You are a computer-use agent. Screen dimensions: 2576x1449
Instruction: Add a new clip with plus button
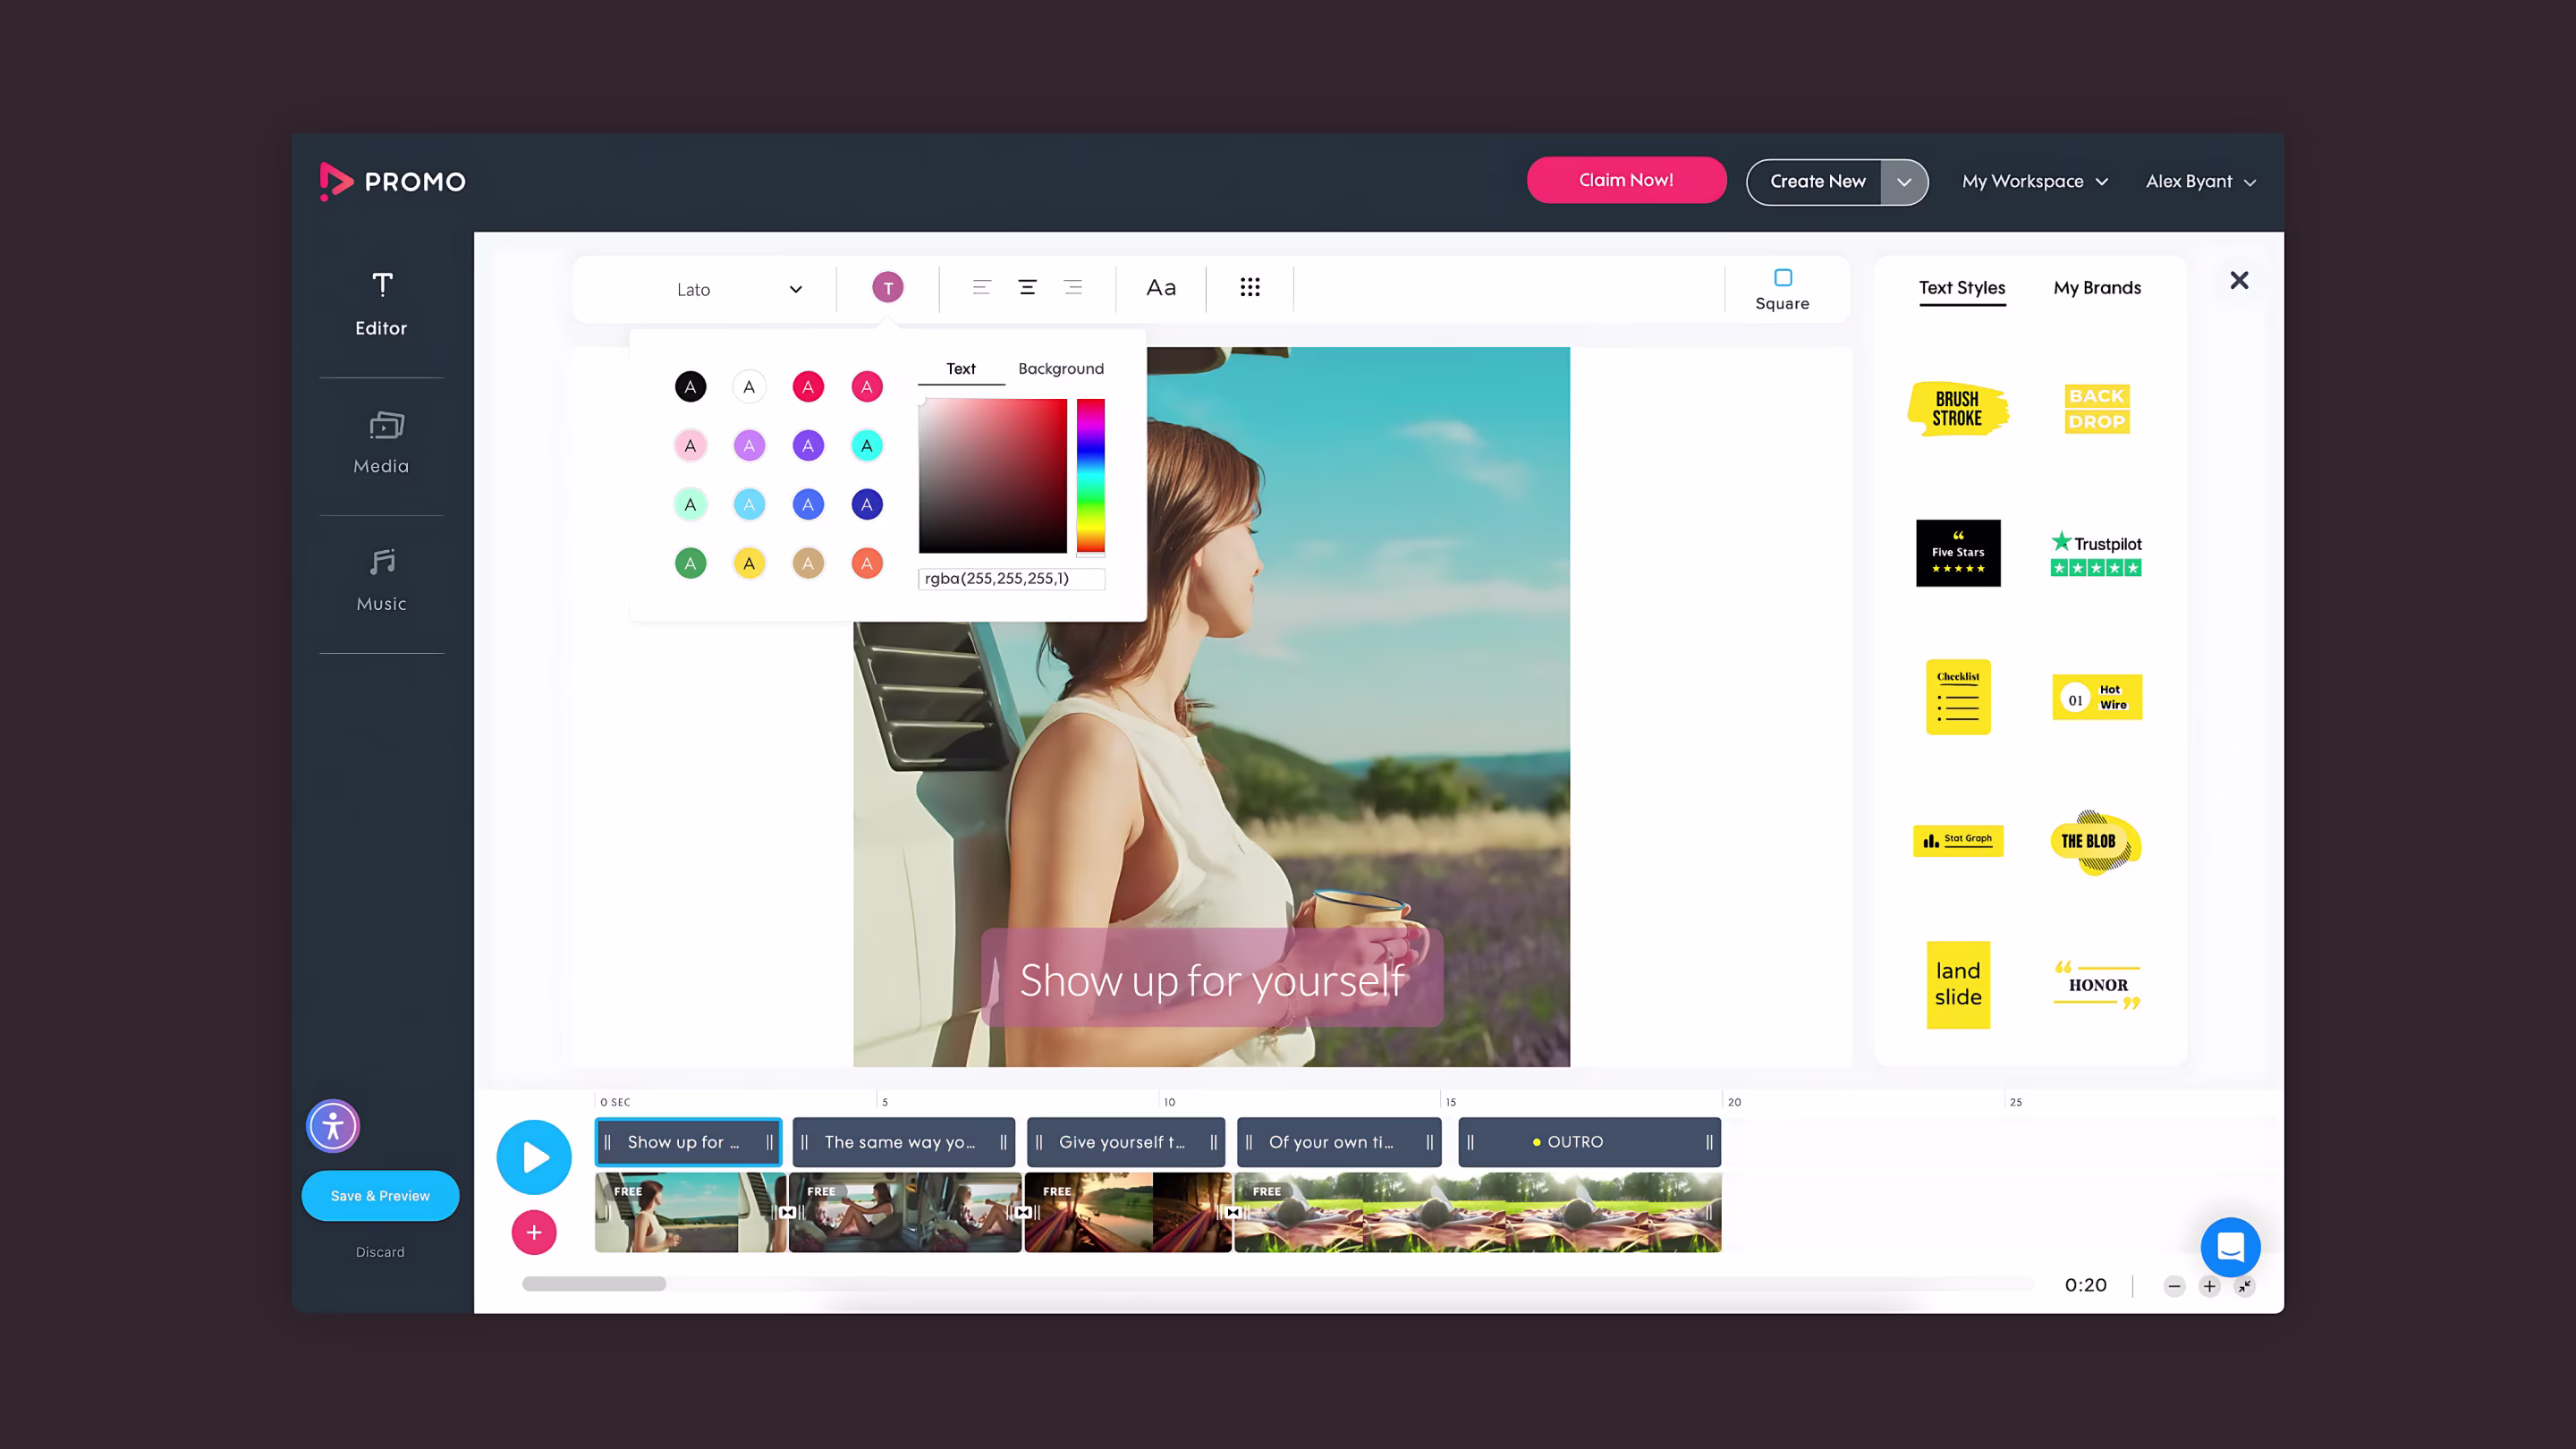click(534, 1232)
